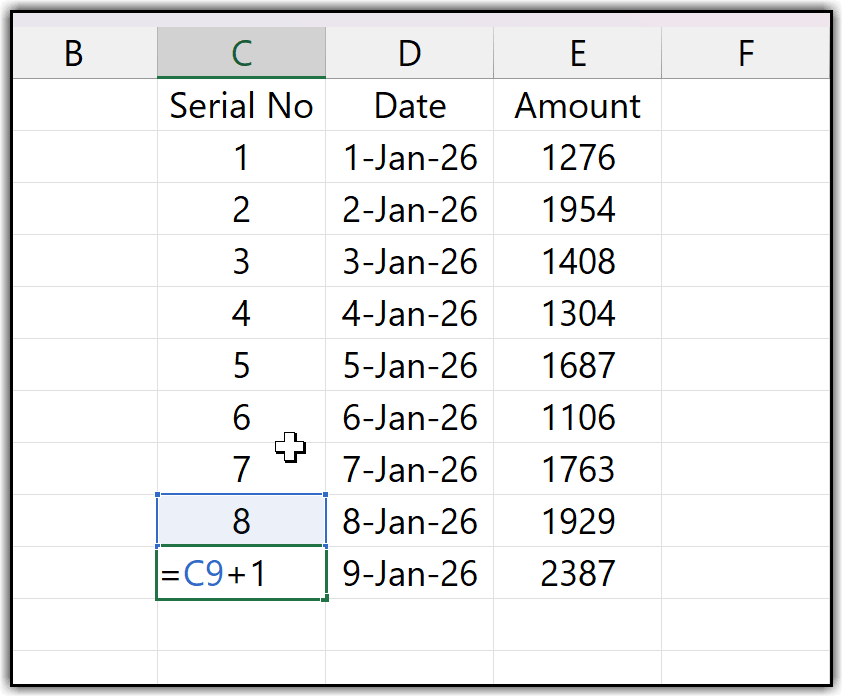Viewport: 843px width, 697px height.
Task: Click the cell showing amount 1276
Action: coord(577,158)
